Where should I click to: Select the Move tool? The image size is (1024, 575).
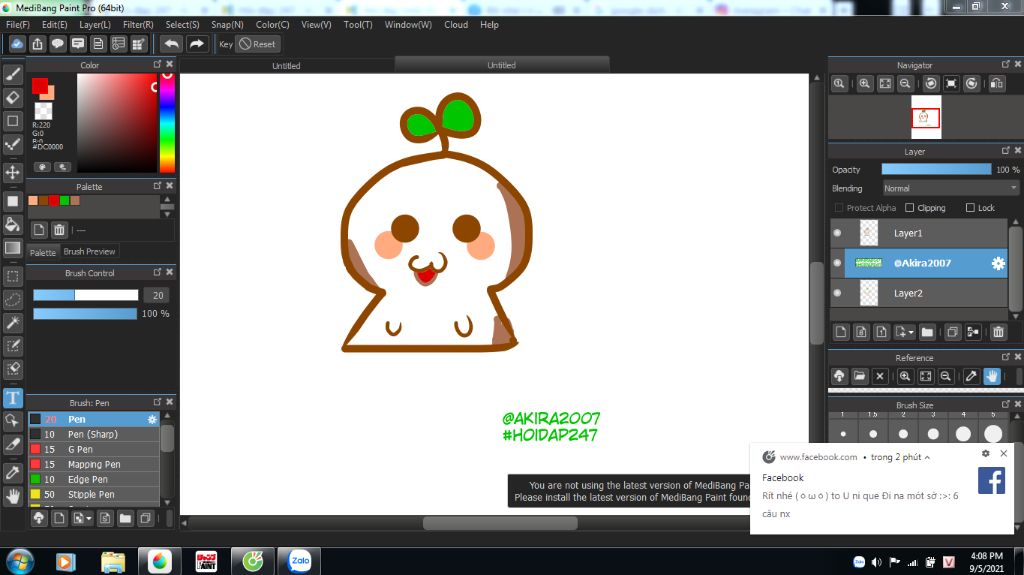coord(12,172)
